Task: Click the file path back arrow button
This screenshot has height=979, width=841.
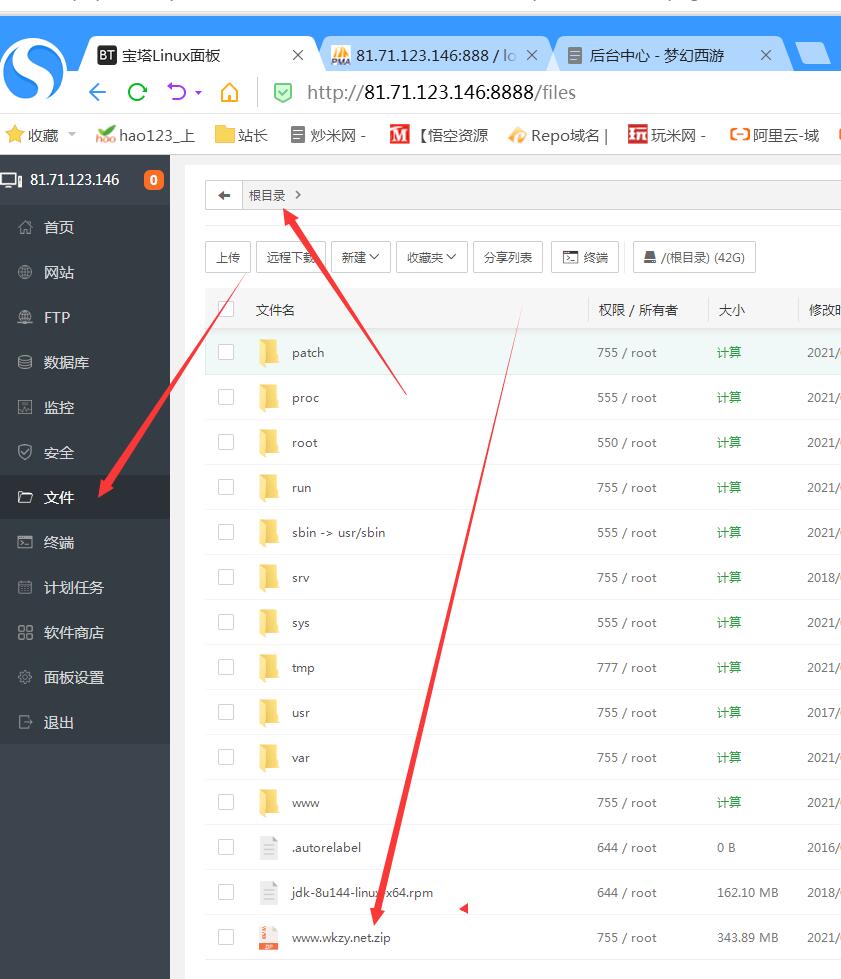Action: (x=224, y=195)
